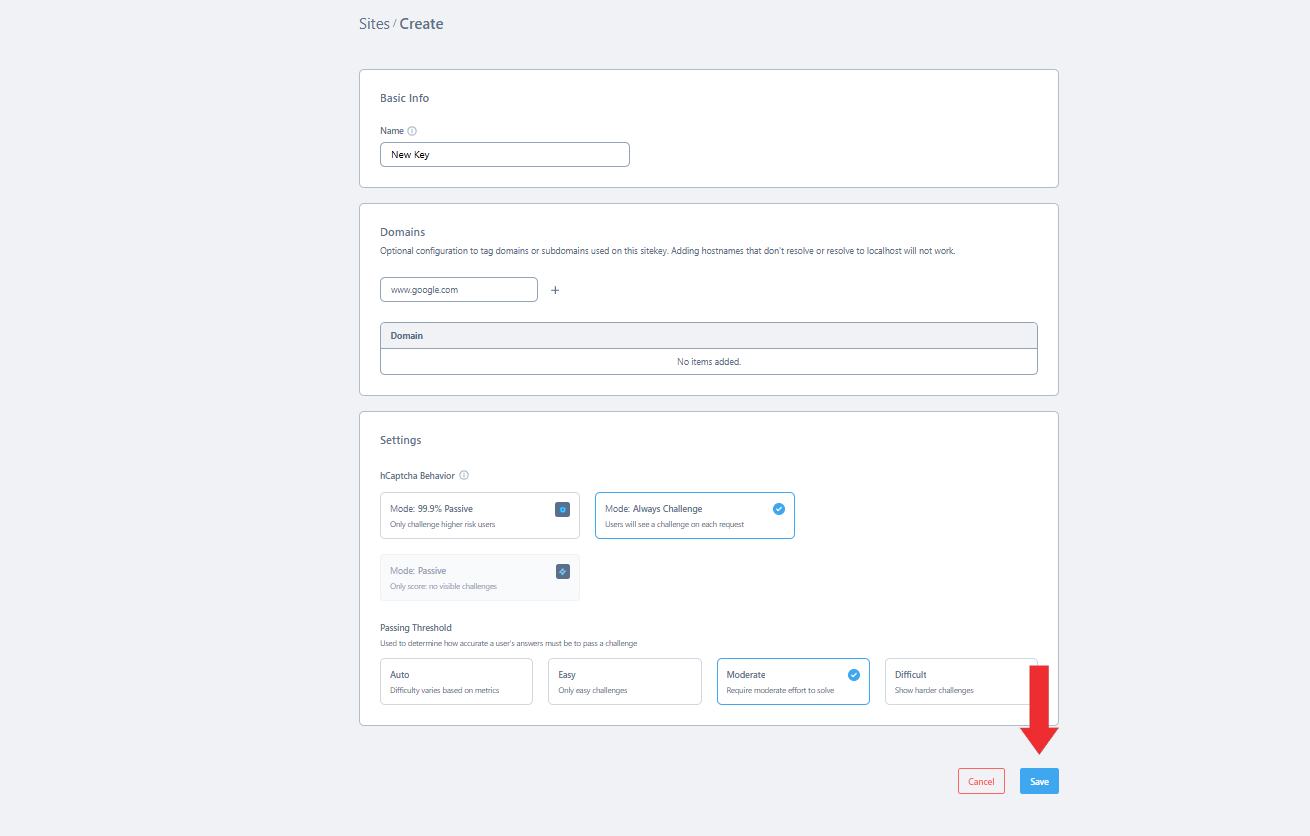Click the www.google.com domain input field
The width and height of the screenshot is (1310, 836).
pos(458,290)
